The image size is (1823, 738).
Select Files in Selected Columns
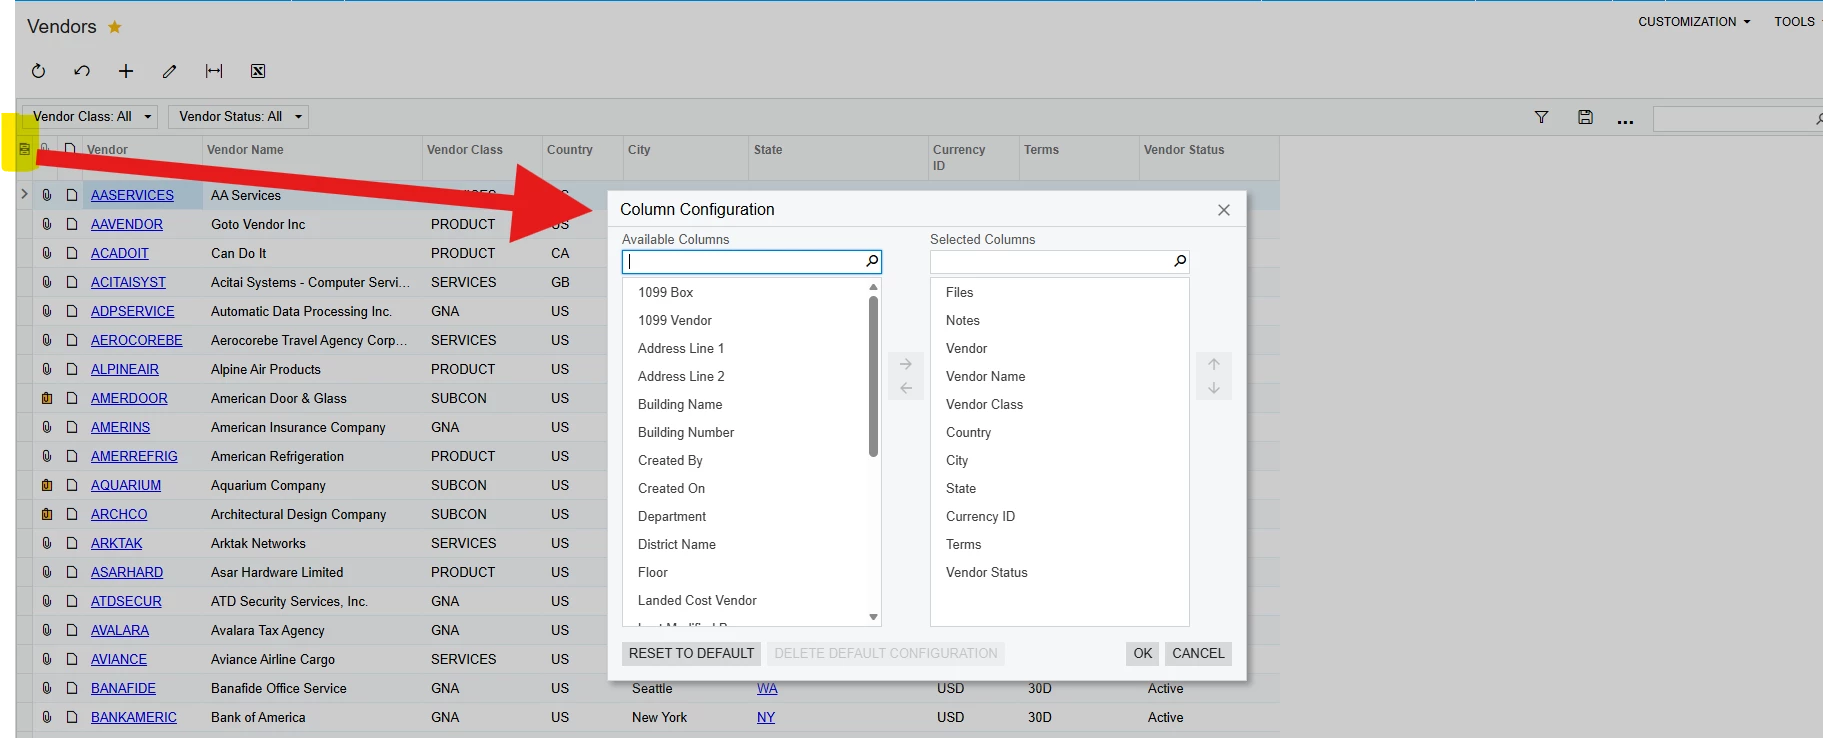coord(960,292)
